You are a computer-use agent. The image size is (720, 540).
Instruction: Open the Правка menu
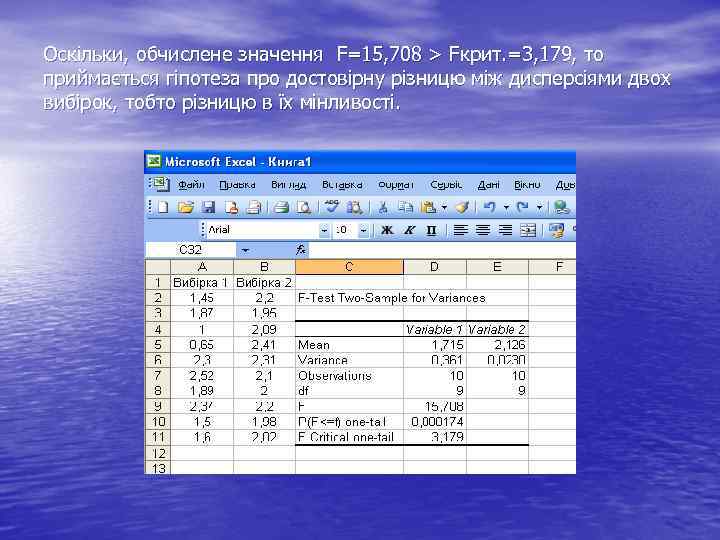point(237,185)
